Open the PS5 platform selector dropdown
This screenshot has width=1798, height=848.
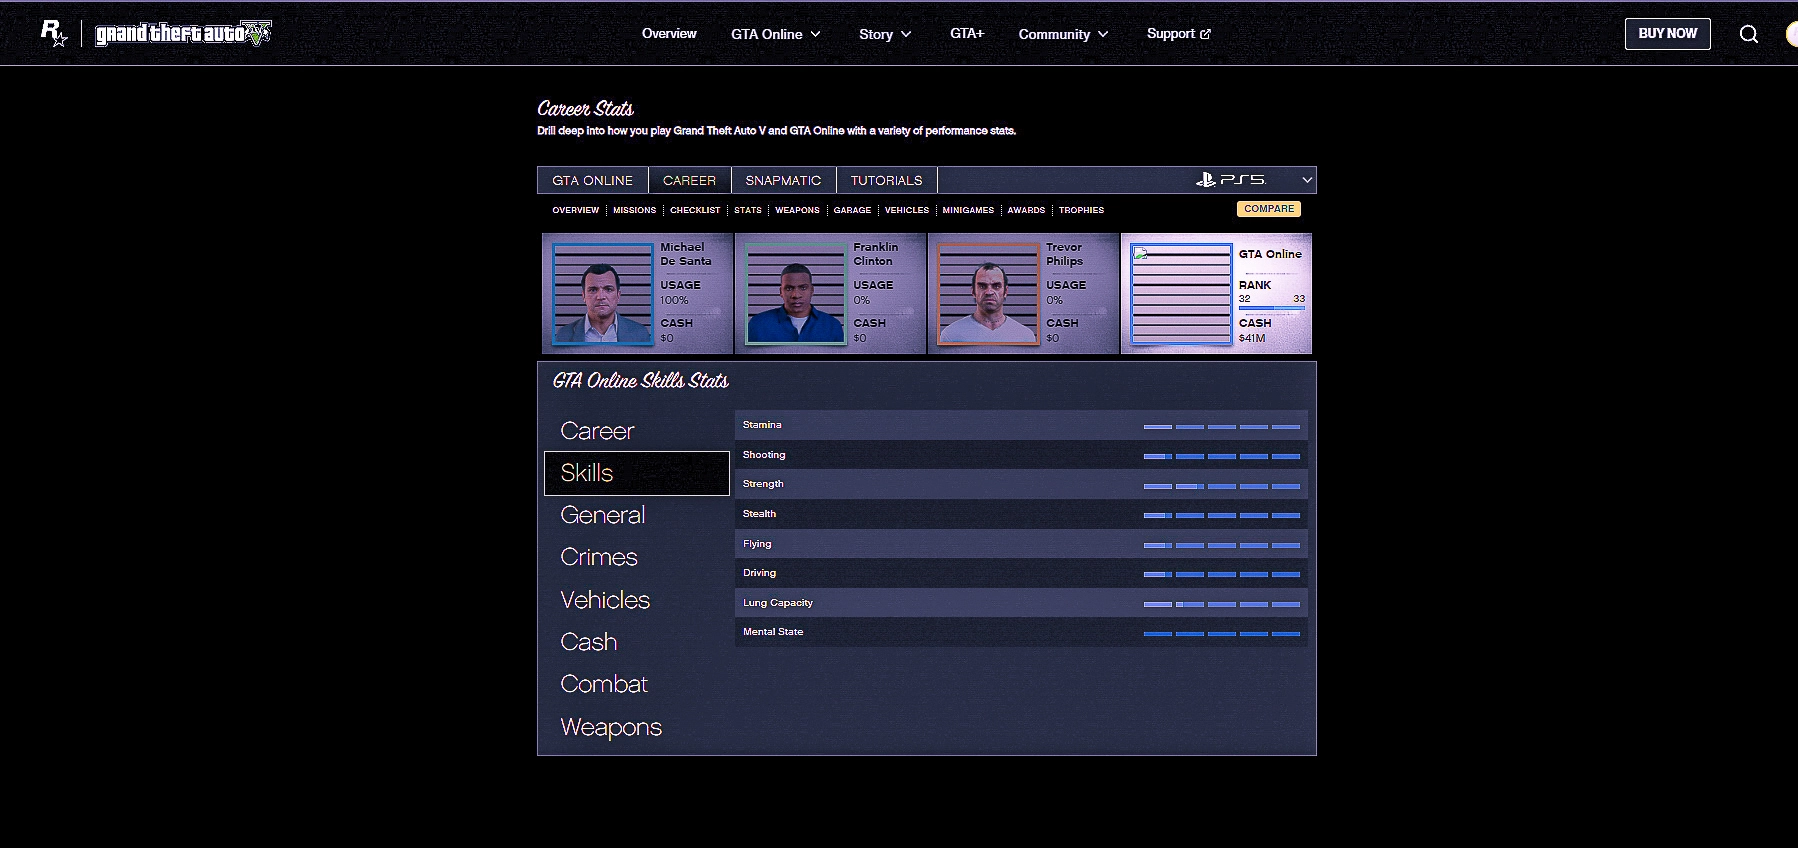[1253, 180]
